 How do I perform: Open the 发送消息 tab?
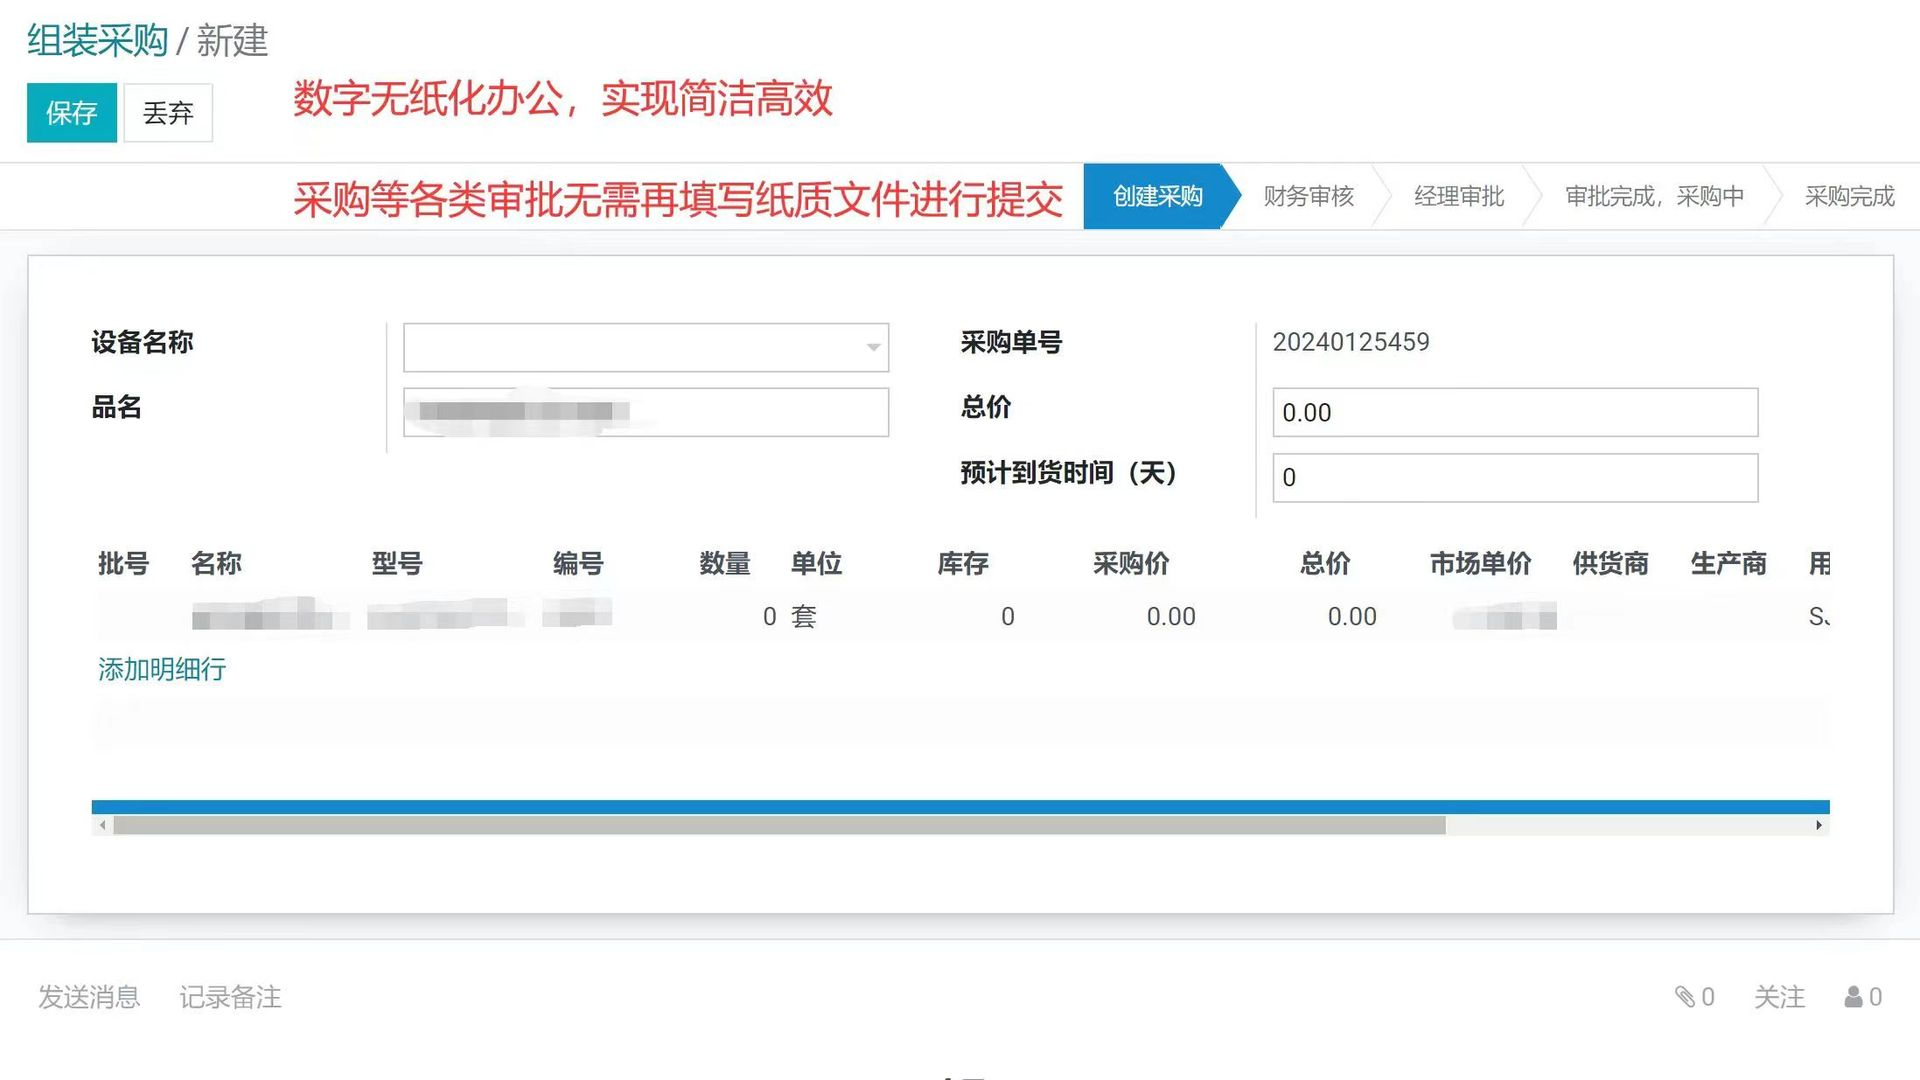(x=89, y=997)
